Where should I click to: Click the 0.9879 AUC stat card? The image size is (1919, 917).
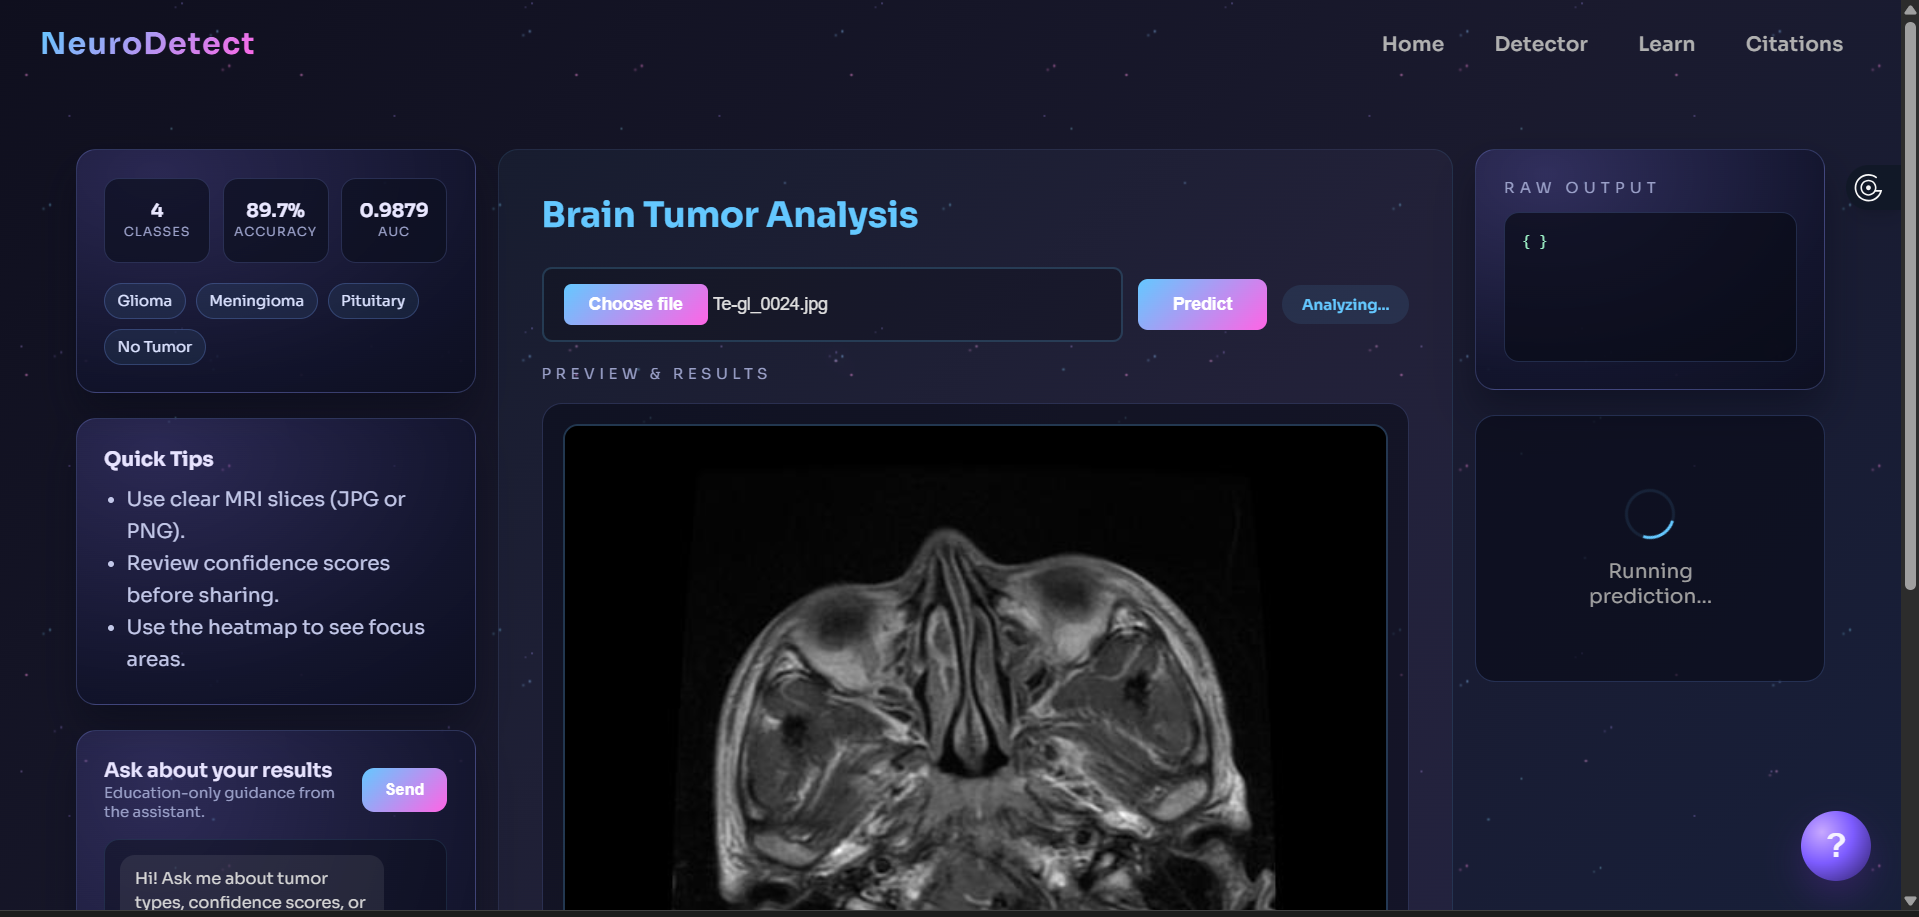pos(394,220)
